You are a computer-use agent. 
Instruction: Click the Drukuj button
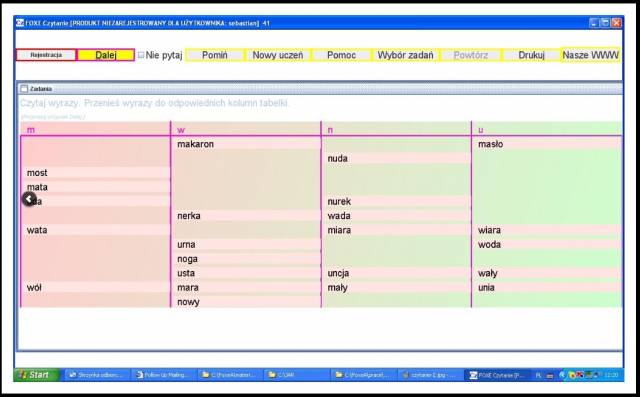pos(531,55)
